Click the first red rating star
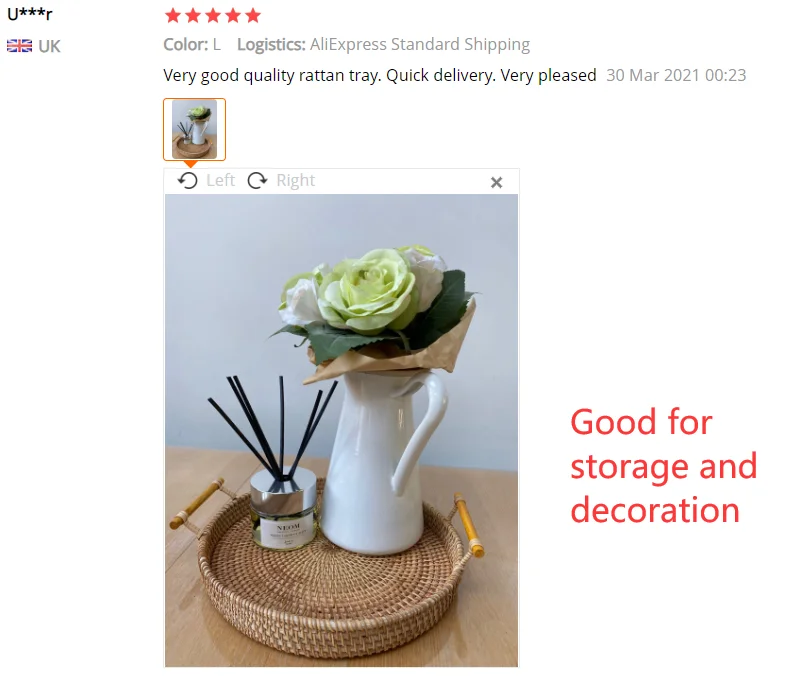 point(173,16)
